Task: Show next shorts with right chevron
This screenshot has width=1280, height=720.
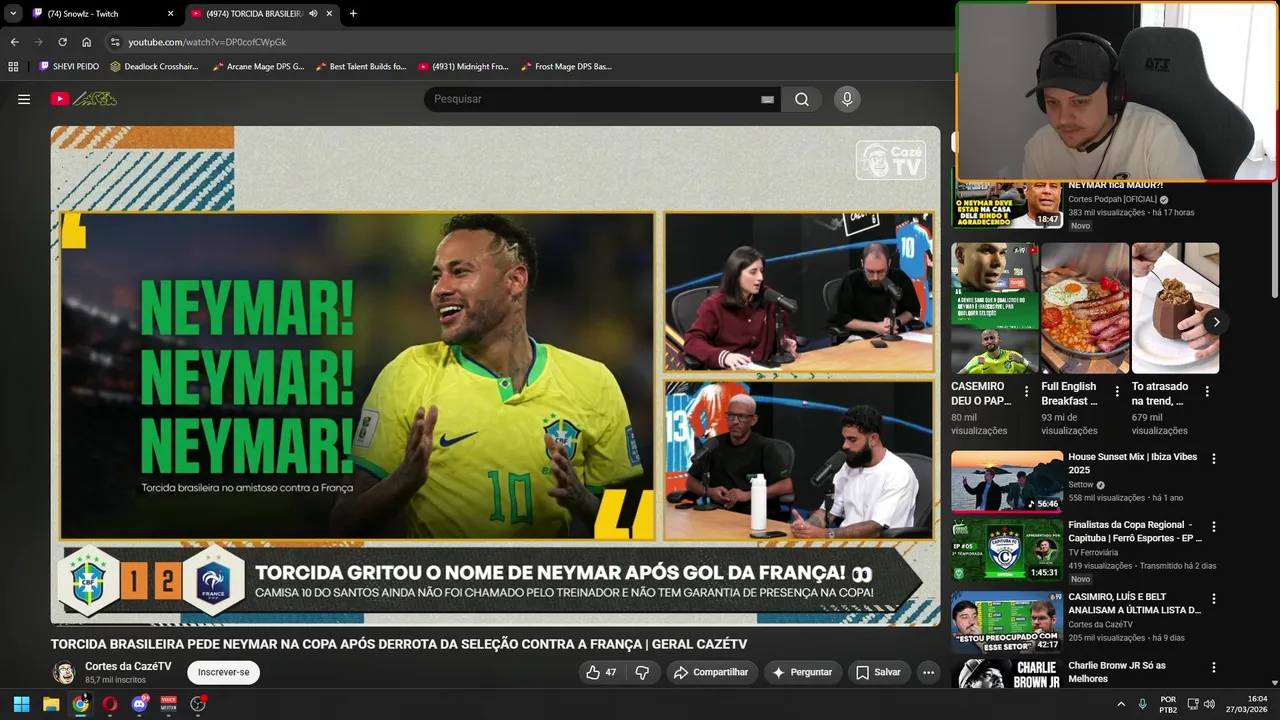Action: point(1216,322)
